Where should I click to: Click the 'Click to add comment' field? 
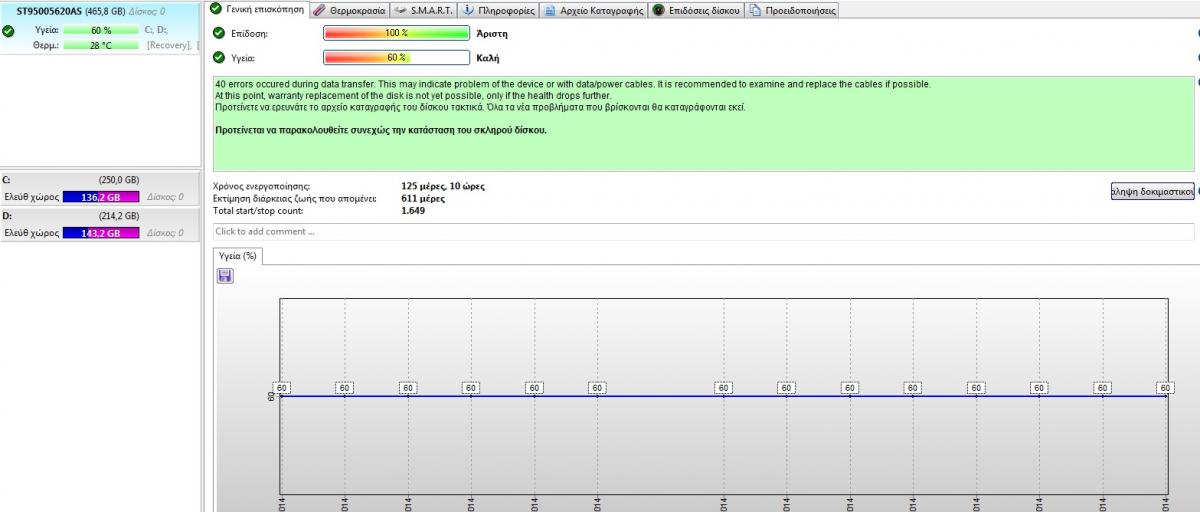(x=703, y=232)
